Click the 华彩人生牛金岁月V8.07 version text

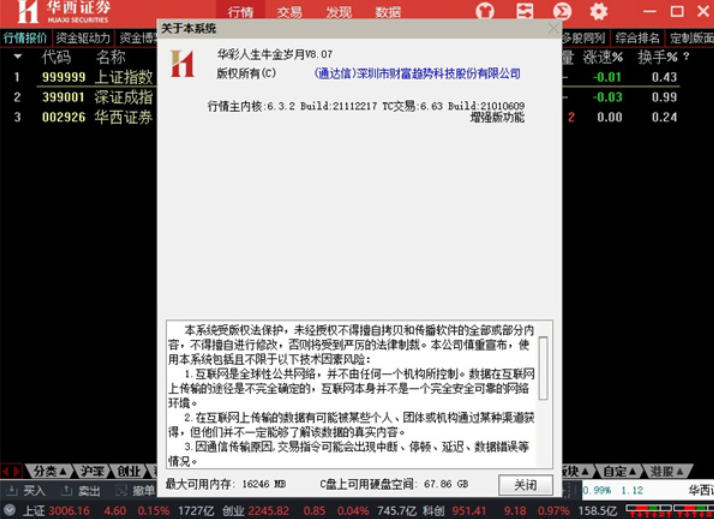click(275, 54)
